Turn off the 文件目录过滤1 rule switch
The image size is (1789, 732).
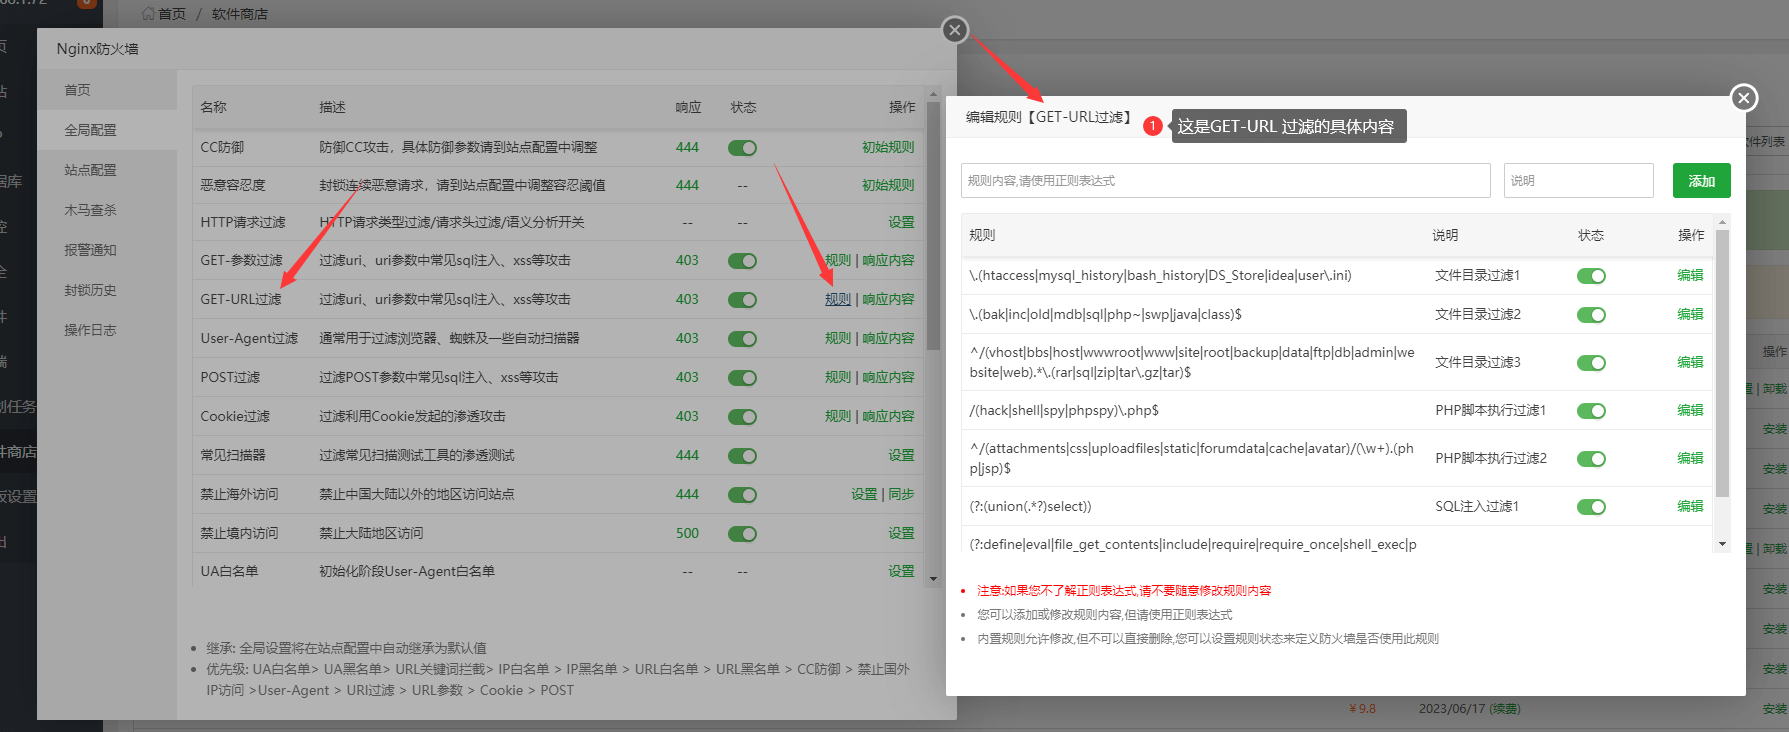[x=1591, y=276]
